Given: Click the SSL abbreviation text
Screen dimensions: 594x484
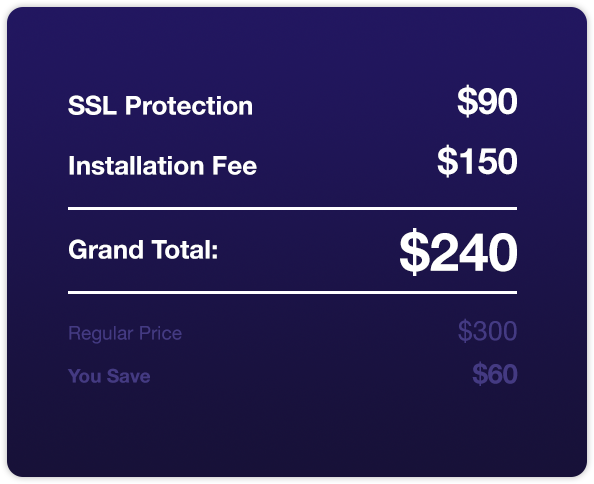Looking at the screenshot, I should tap(92, 105).
